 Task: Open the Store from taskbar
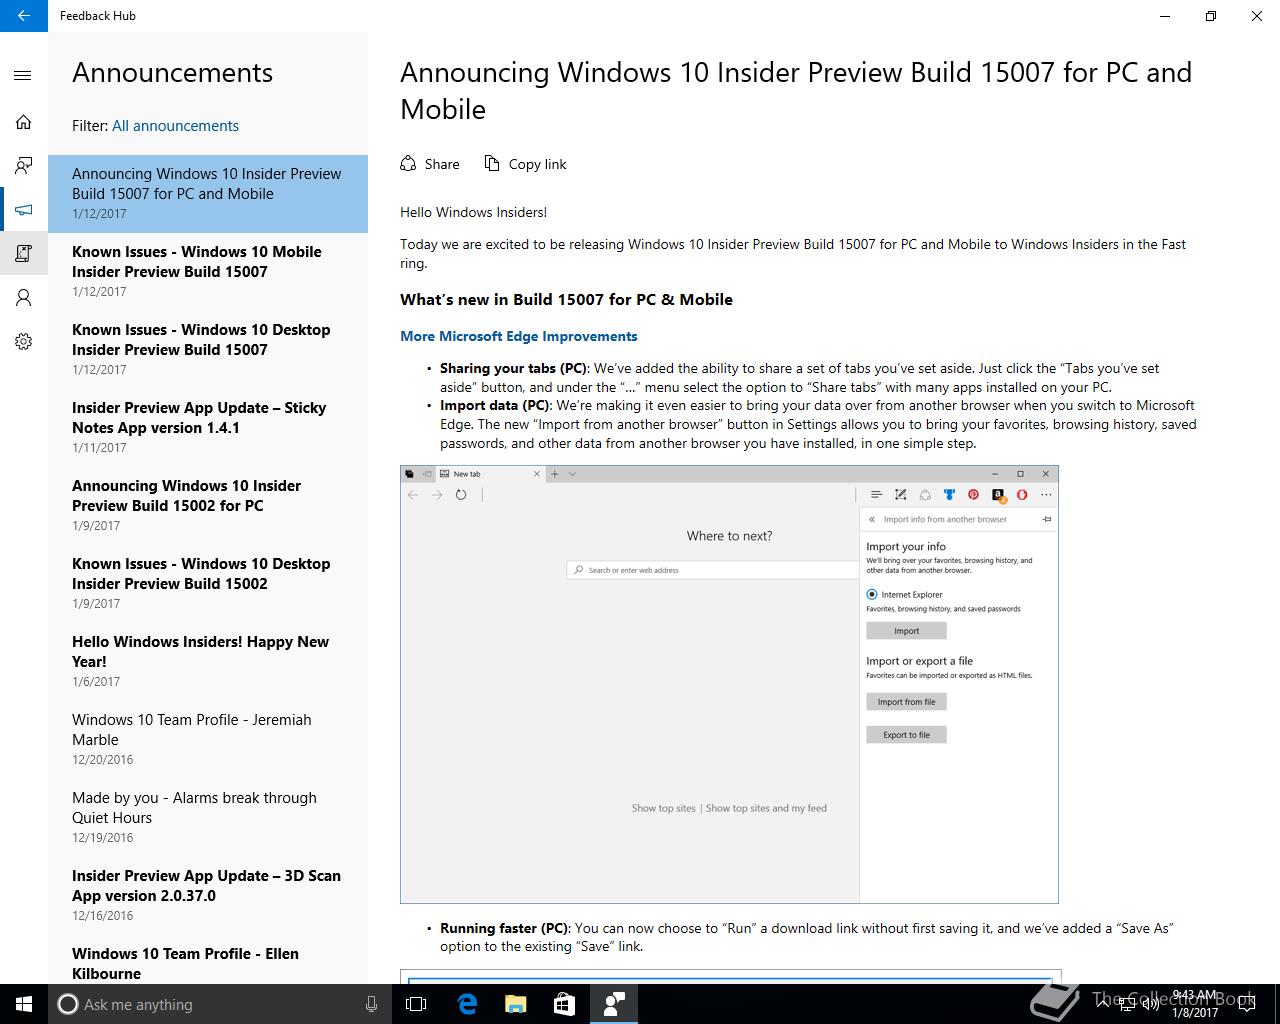tap(564, 1004)
